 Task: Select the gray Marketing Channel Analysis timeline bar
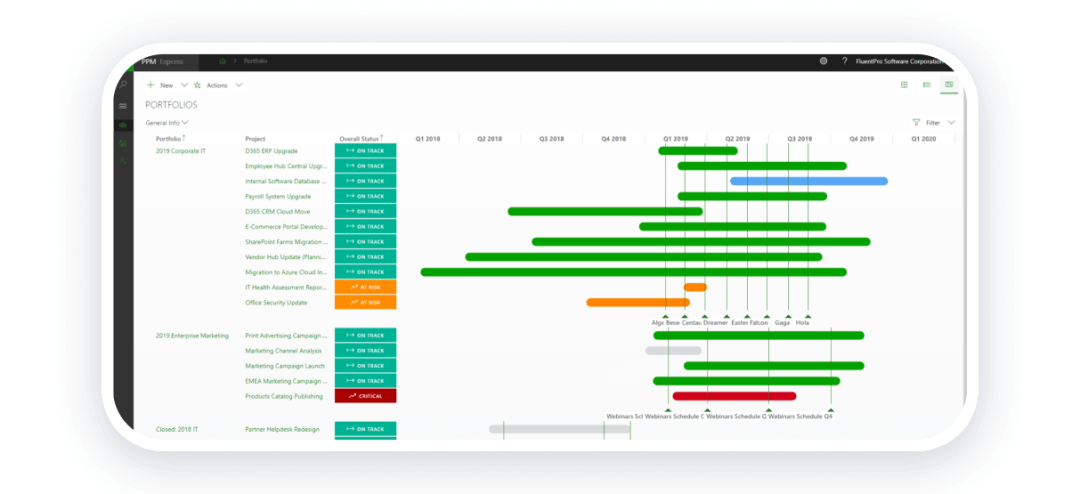tap(673, 351)
